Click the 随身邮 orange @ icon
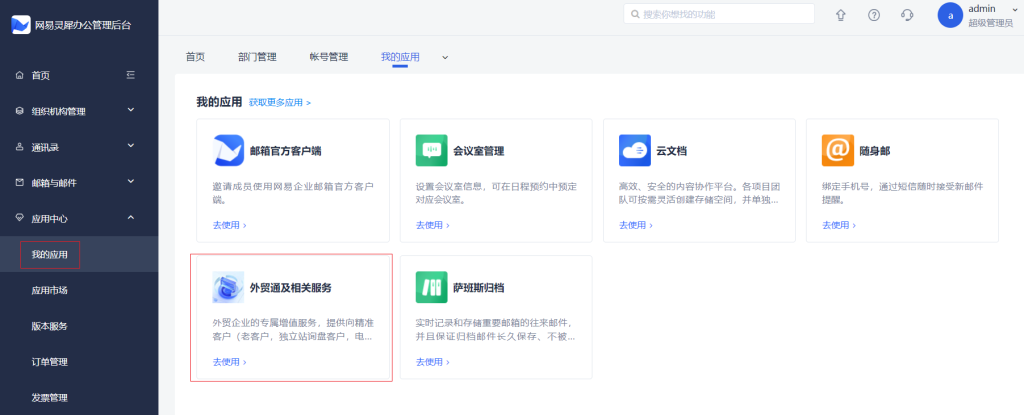Image resolution: width=1024 pixels, height=415 pixels. click(x=836, y=151)
